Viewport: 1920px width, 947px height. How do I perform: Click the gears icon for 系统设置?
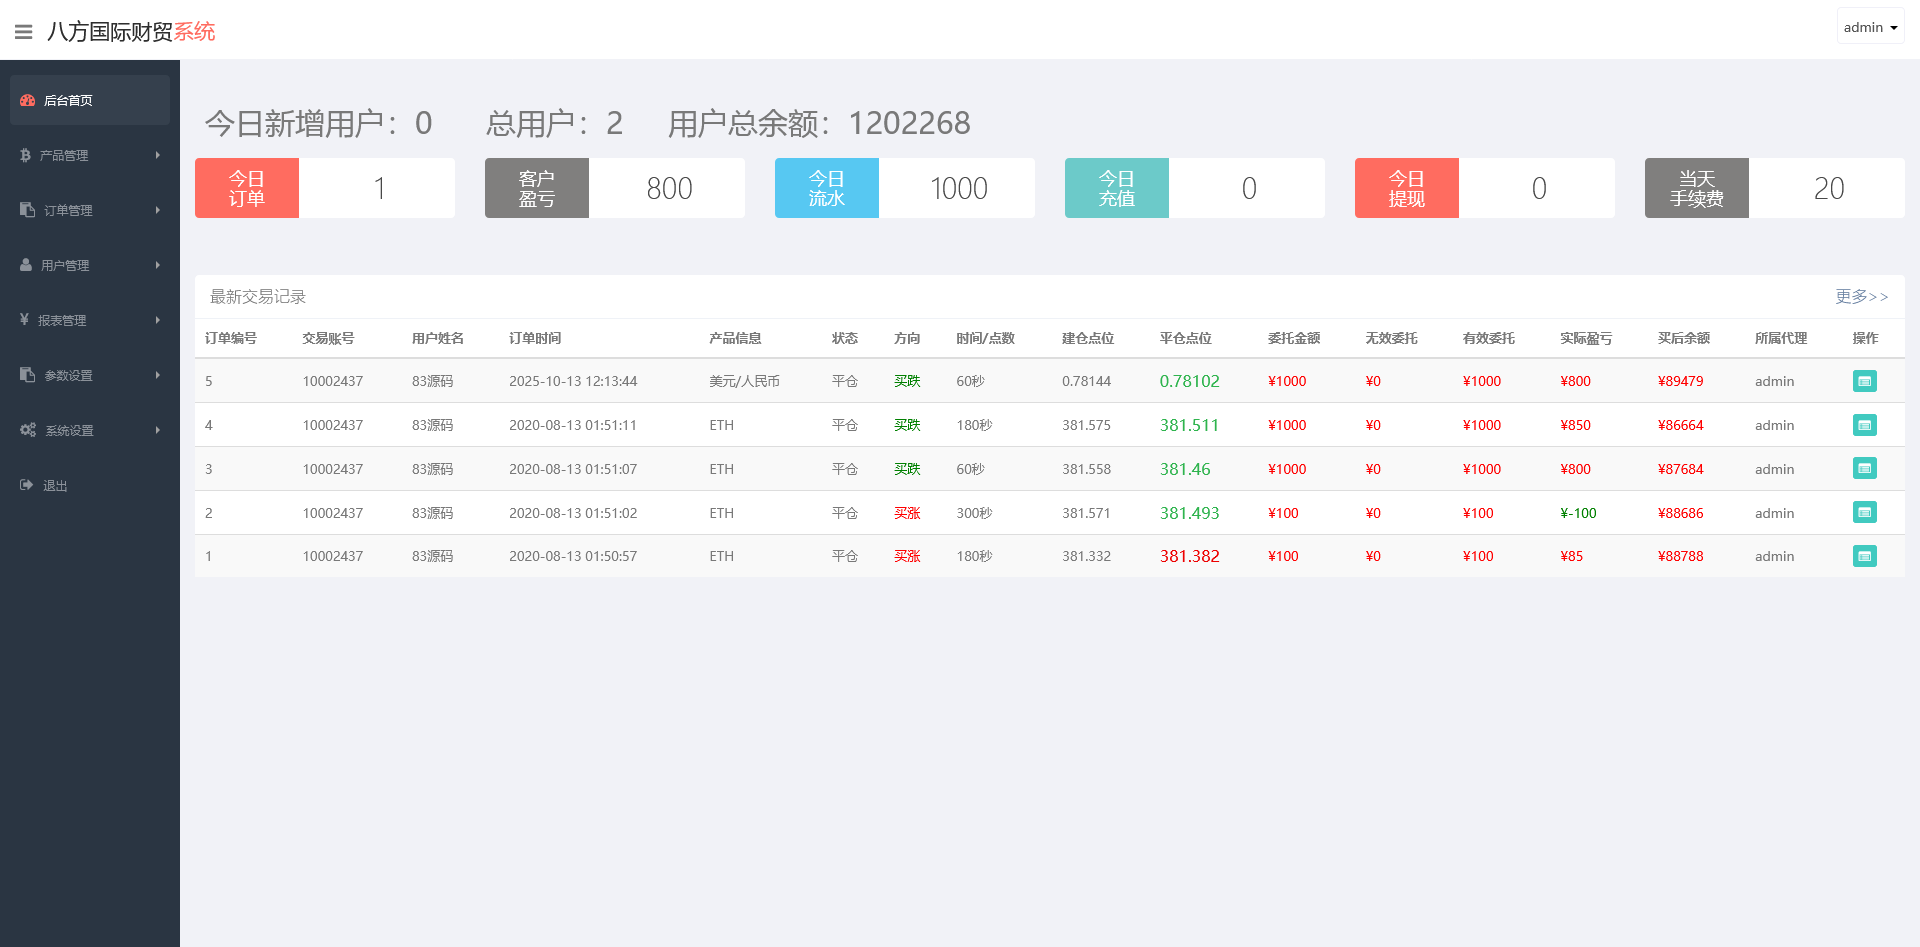coord(28,430)
